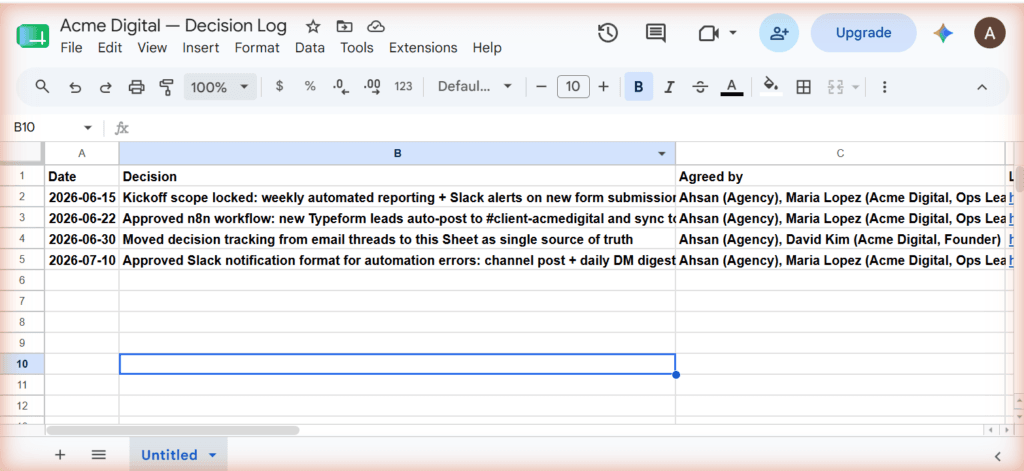Apply percent format
Image resolution: width=1024 pixels, height=471 pixels.
[x=310, y=86]
